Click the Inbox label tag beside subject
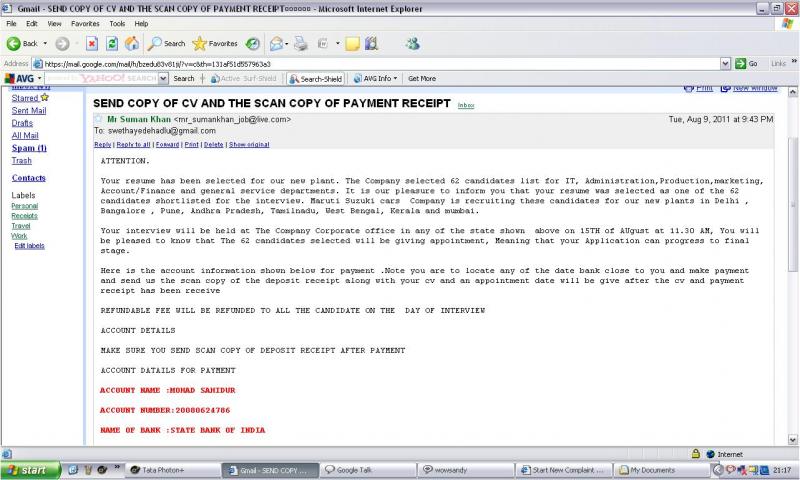The image size is (800, 480). point(466,106)
